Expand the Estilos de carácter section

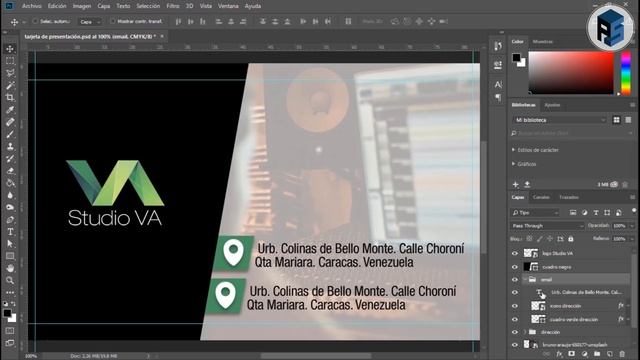coord(513,150)
